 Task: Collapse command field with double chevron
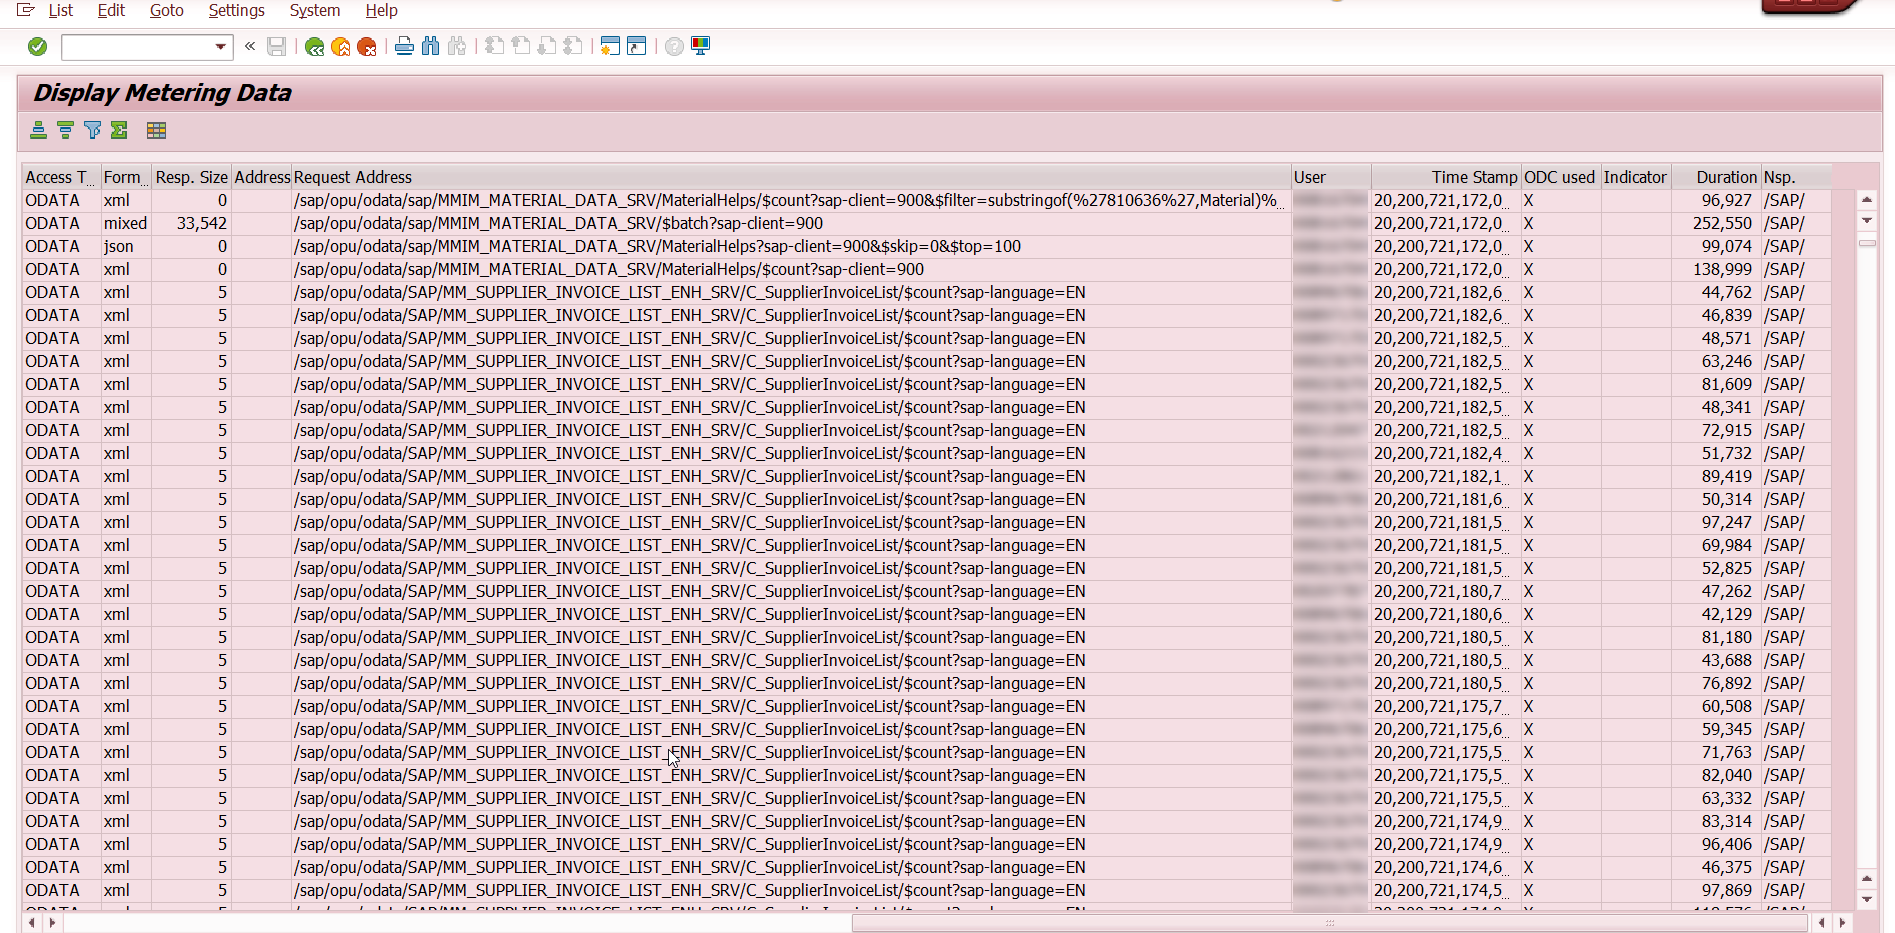point(250,46)
